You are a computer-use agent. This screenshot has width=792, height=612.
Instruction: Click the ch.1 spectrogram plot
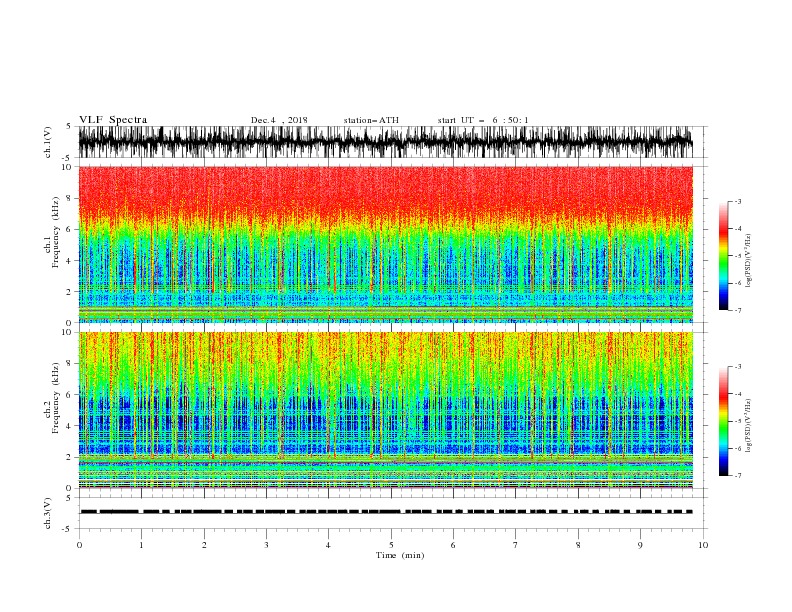[385, 244]
